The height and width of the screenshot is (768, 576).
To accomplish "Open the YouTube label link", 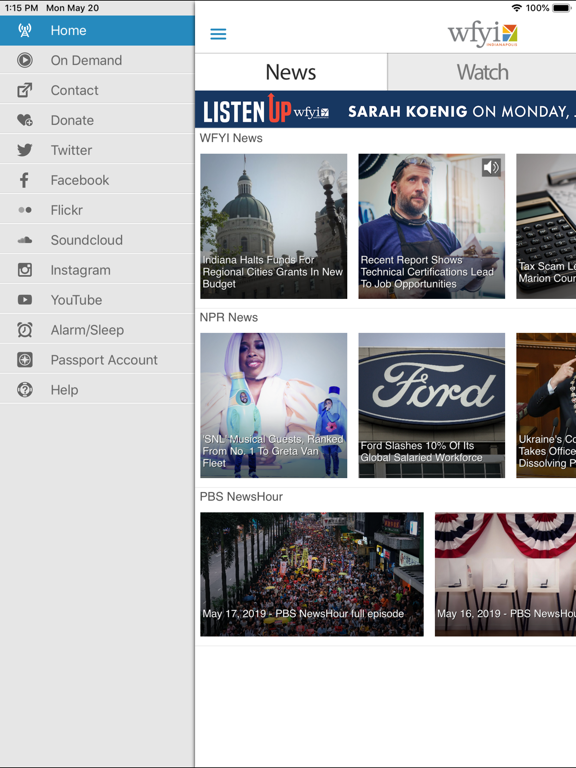I will tap(76, 300).
